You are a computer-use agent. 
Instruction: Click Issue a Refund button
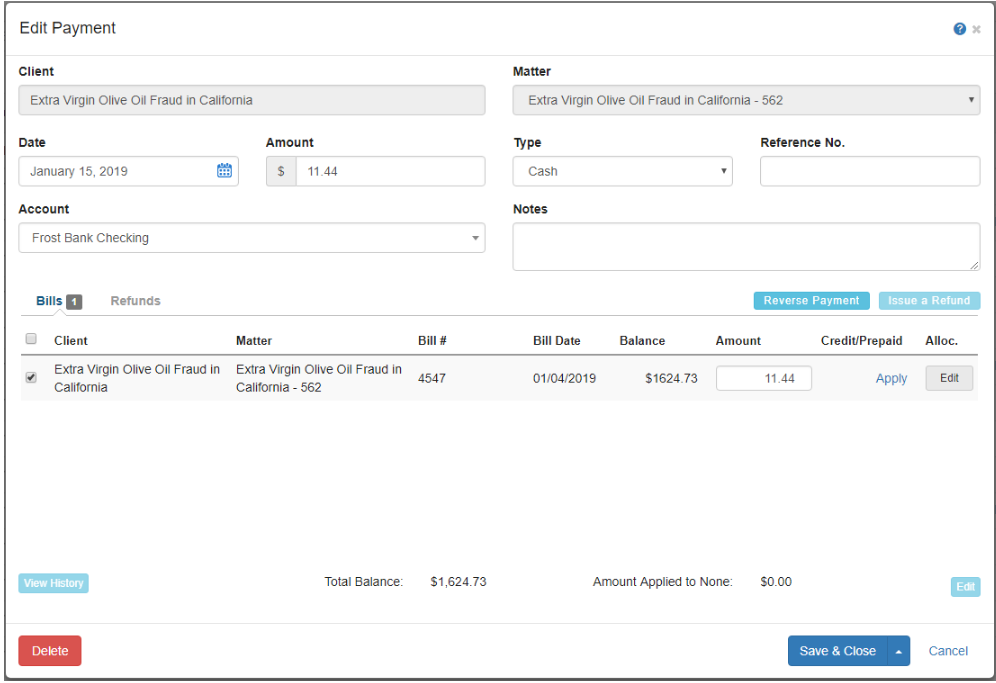tap(929, 301)
